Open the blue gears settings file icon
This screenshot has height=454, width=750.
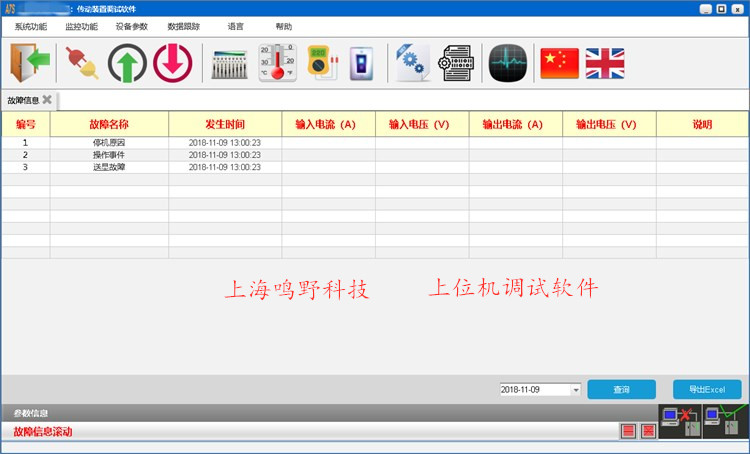click(x=412, y=63)
